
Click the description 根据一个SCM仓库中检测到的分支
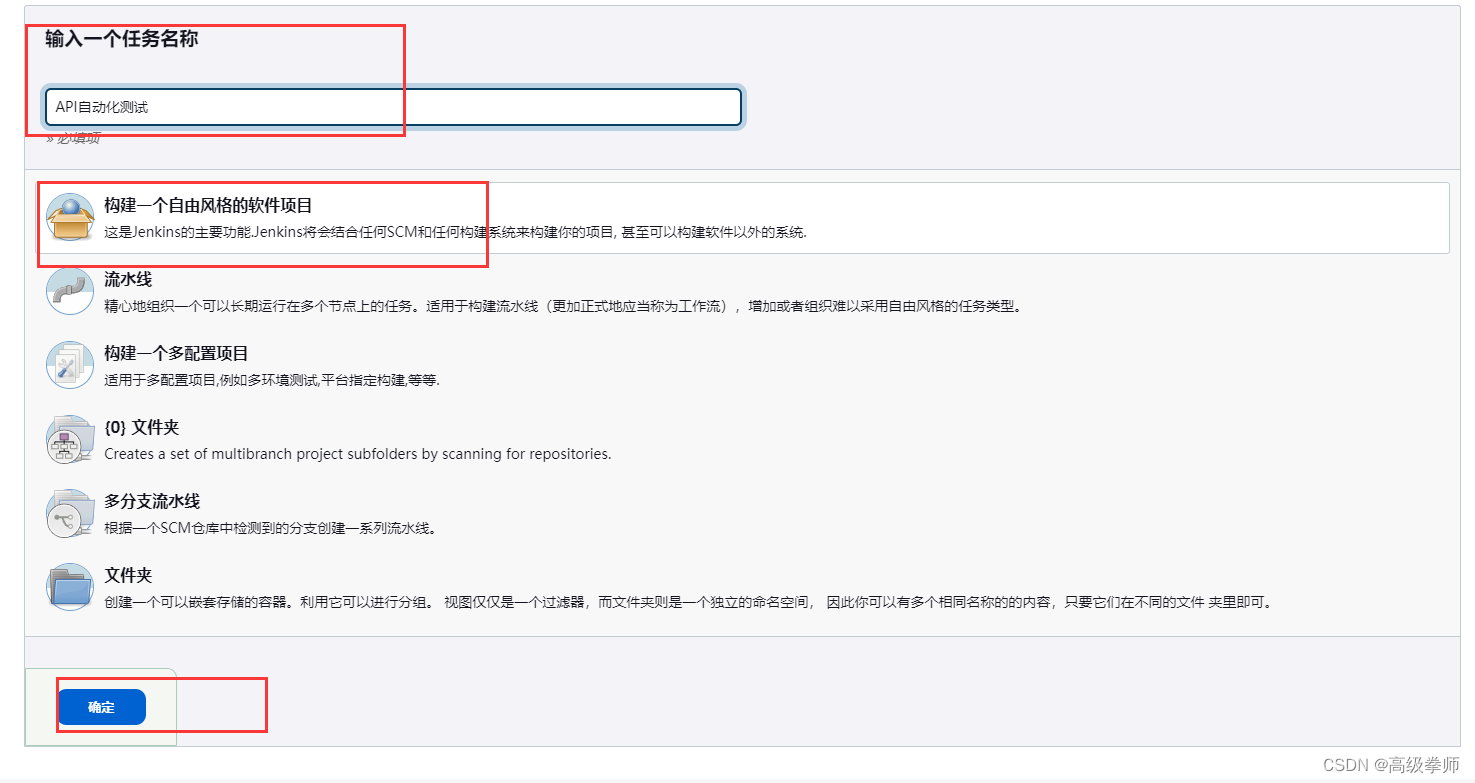[x=270, y=528]
